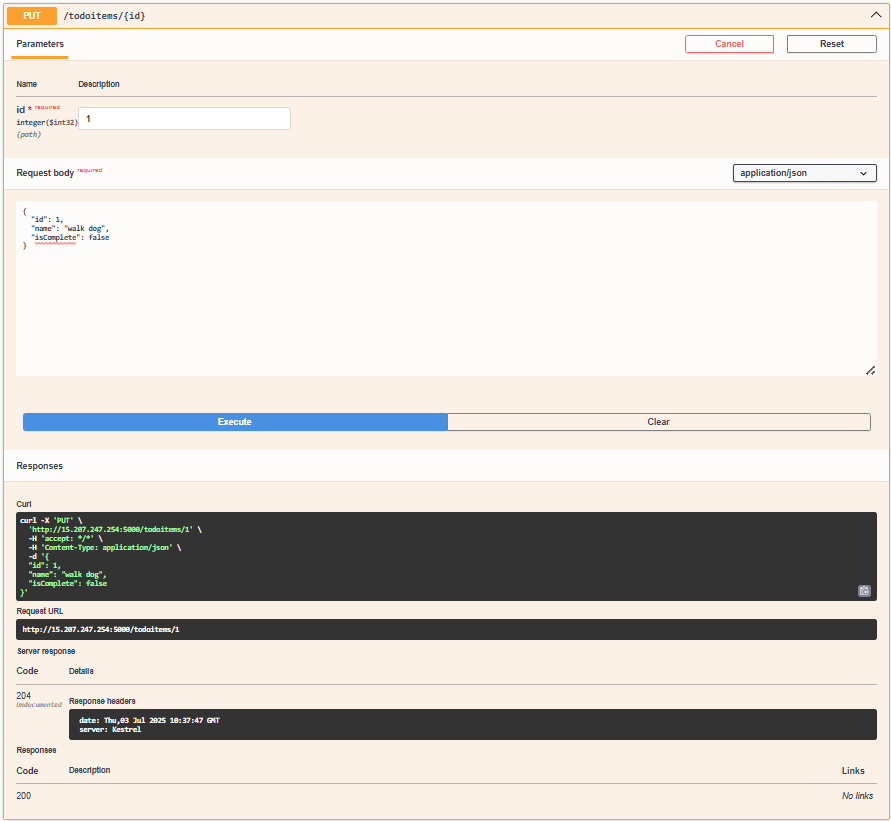The image size is (891, 821).
Task: Click the Undocumented label under 204
Action: coord(39,705)
